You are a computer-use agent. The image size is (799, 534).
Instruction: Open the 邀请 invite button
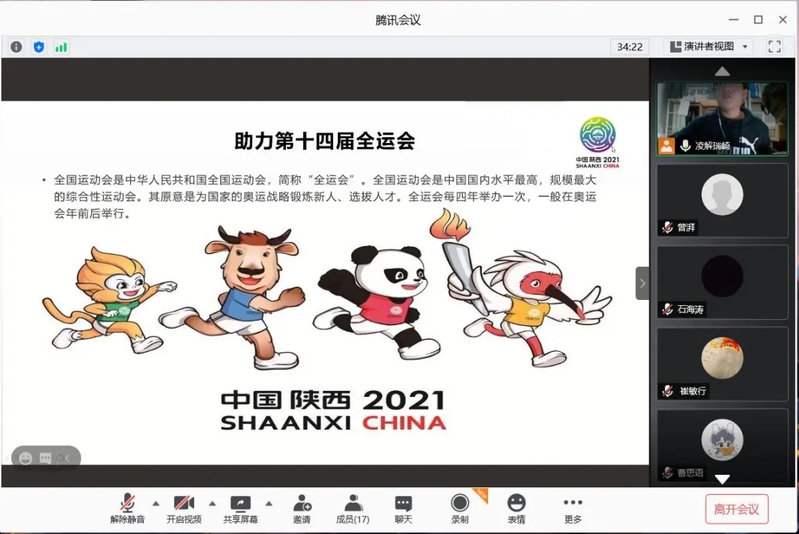tap(302, 509)
